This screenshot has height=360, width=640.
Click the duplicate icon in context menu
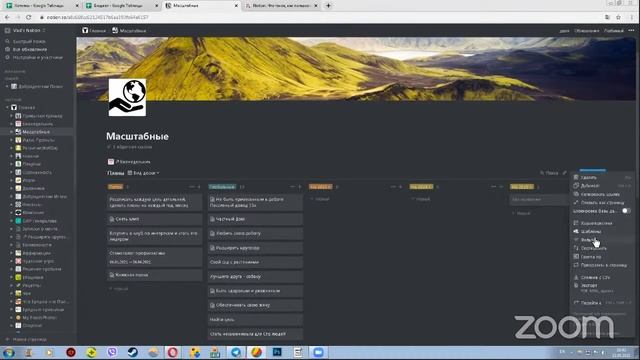point(576,185)
